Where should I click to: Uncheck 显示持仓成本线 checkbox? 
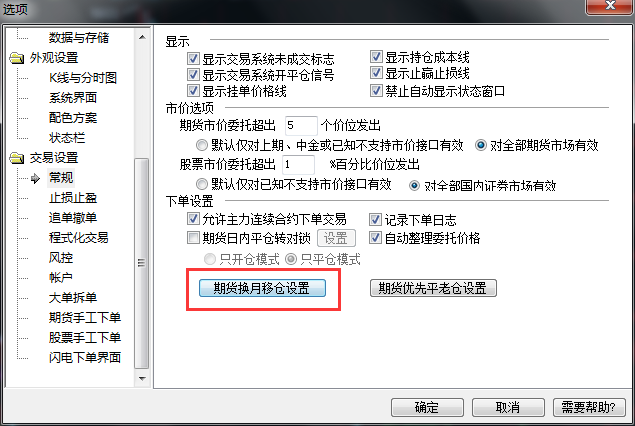pos(376,57)
